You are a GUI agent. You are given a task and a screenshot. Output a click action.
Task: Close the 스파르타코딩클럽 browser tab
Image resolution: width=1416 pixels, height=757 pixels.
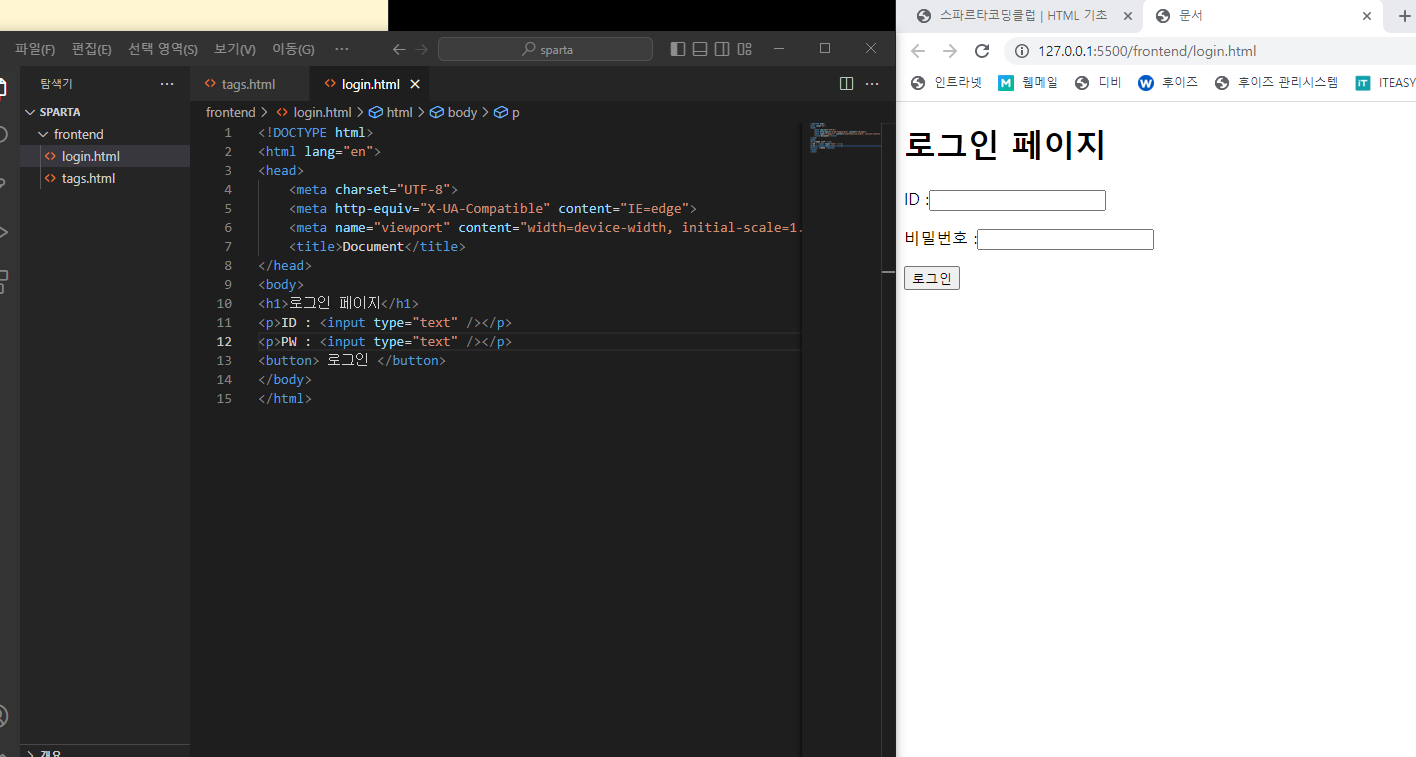click(x=1128, y=16)
